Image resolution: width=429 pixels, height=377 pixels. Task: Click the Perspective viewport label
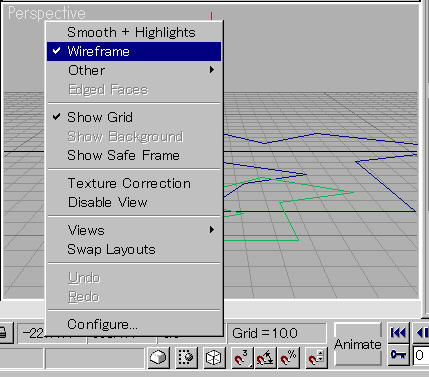click(47, 14)
